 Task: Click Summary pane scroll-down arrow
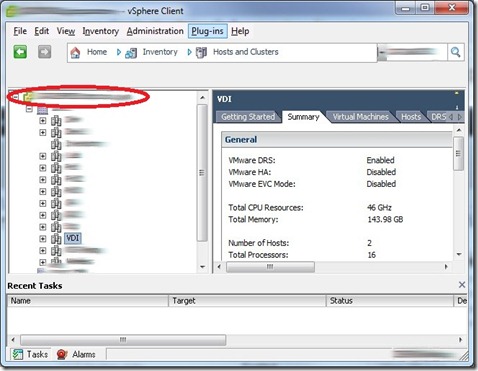pyautogui.click(x=459, y=255)
